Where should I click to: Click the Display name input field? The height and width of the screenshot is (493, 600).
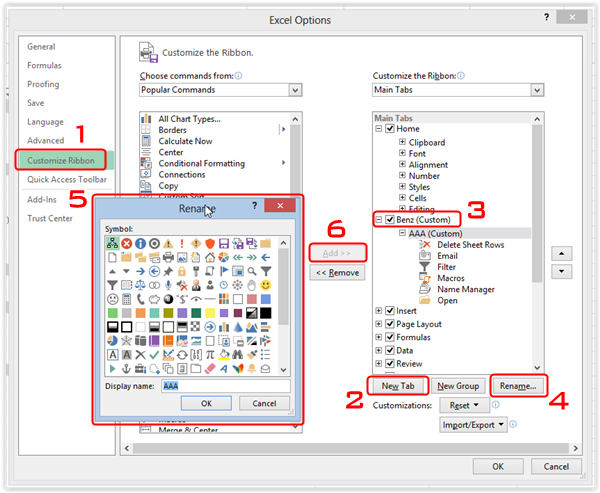pos(226,386)
